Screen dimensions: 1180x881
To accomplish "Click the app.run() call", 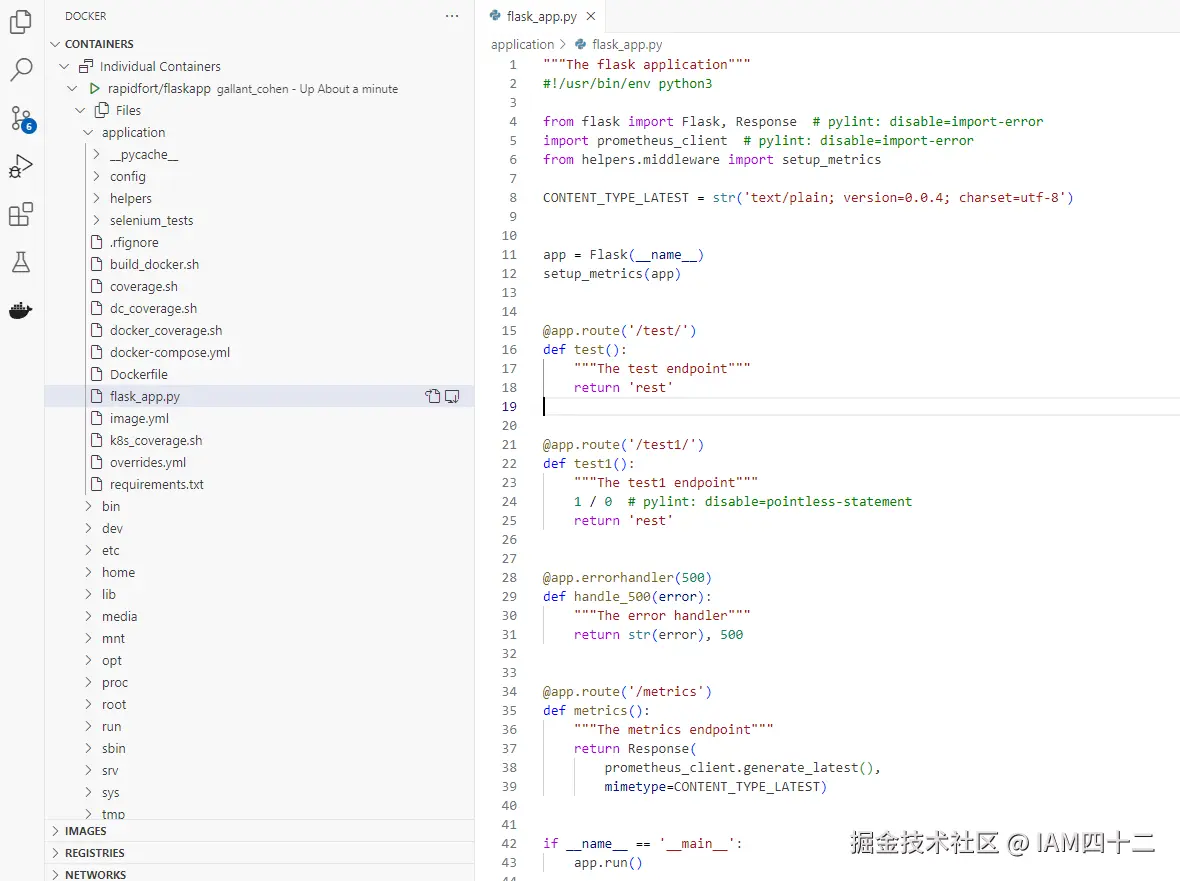I will point(608,863).
